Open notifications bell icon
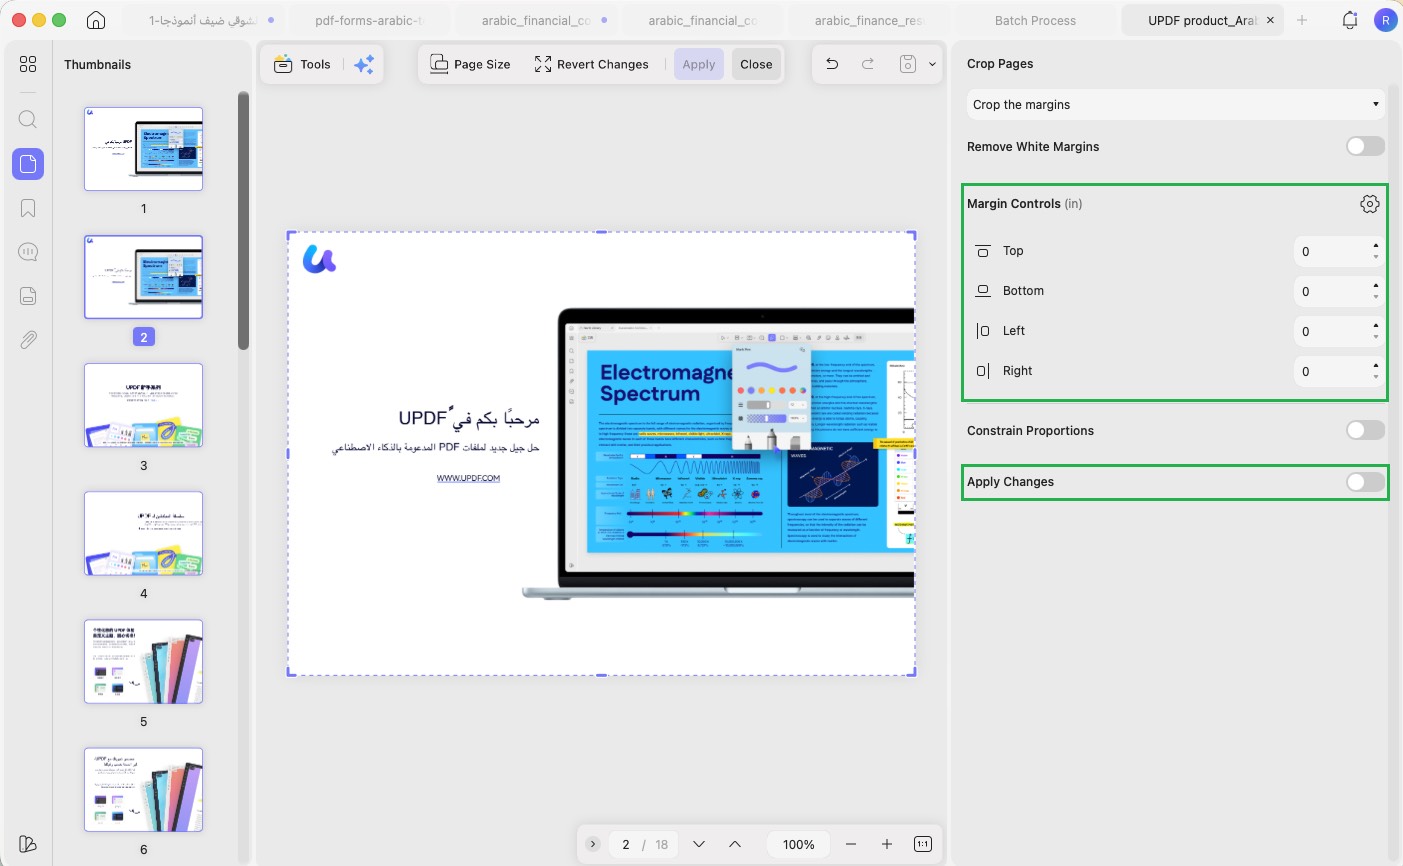The width and height of the screenshot is (1403, 866). [1350, 20]
